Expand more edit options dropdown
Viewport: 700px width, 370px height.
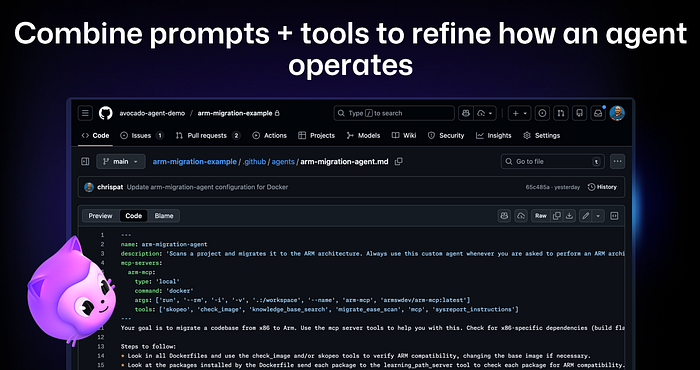(x=598, y=216)
